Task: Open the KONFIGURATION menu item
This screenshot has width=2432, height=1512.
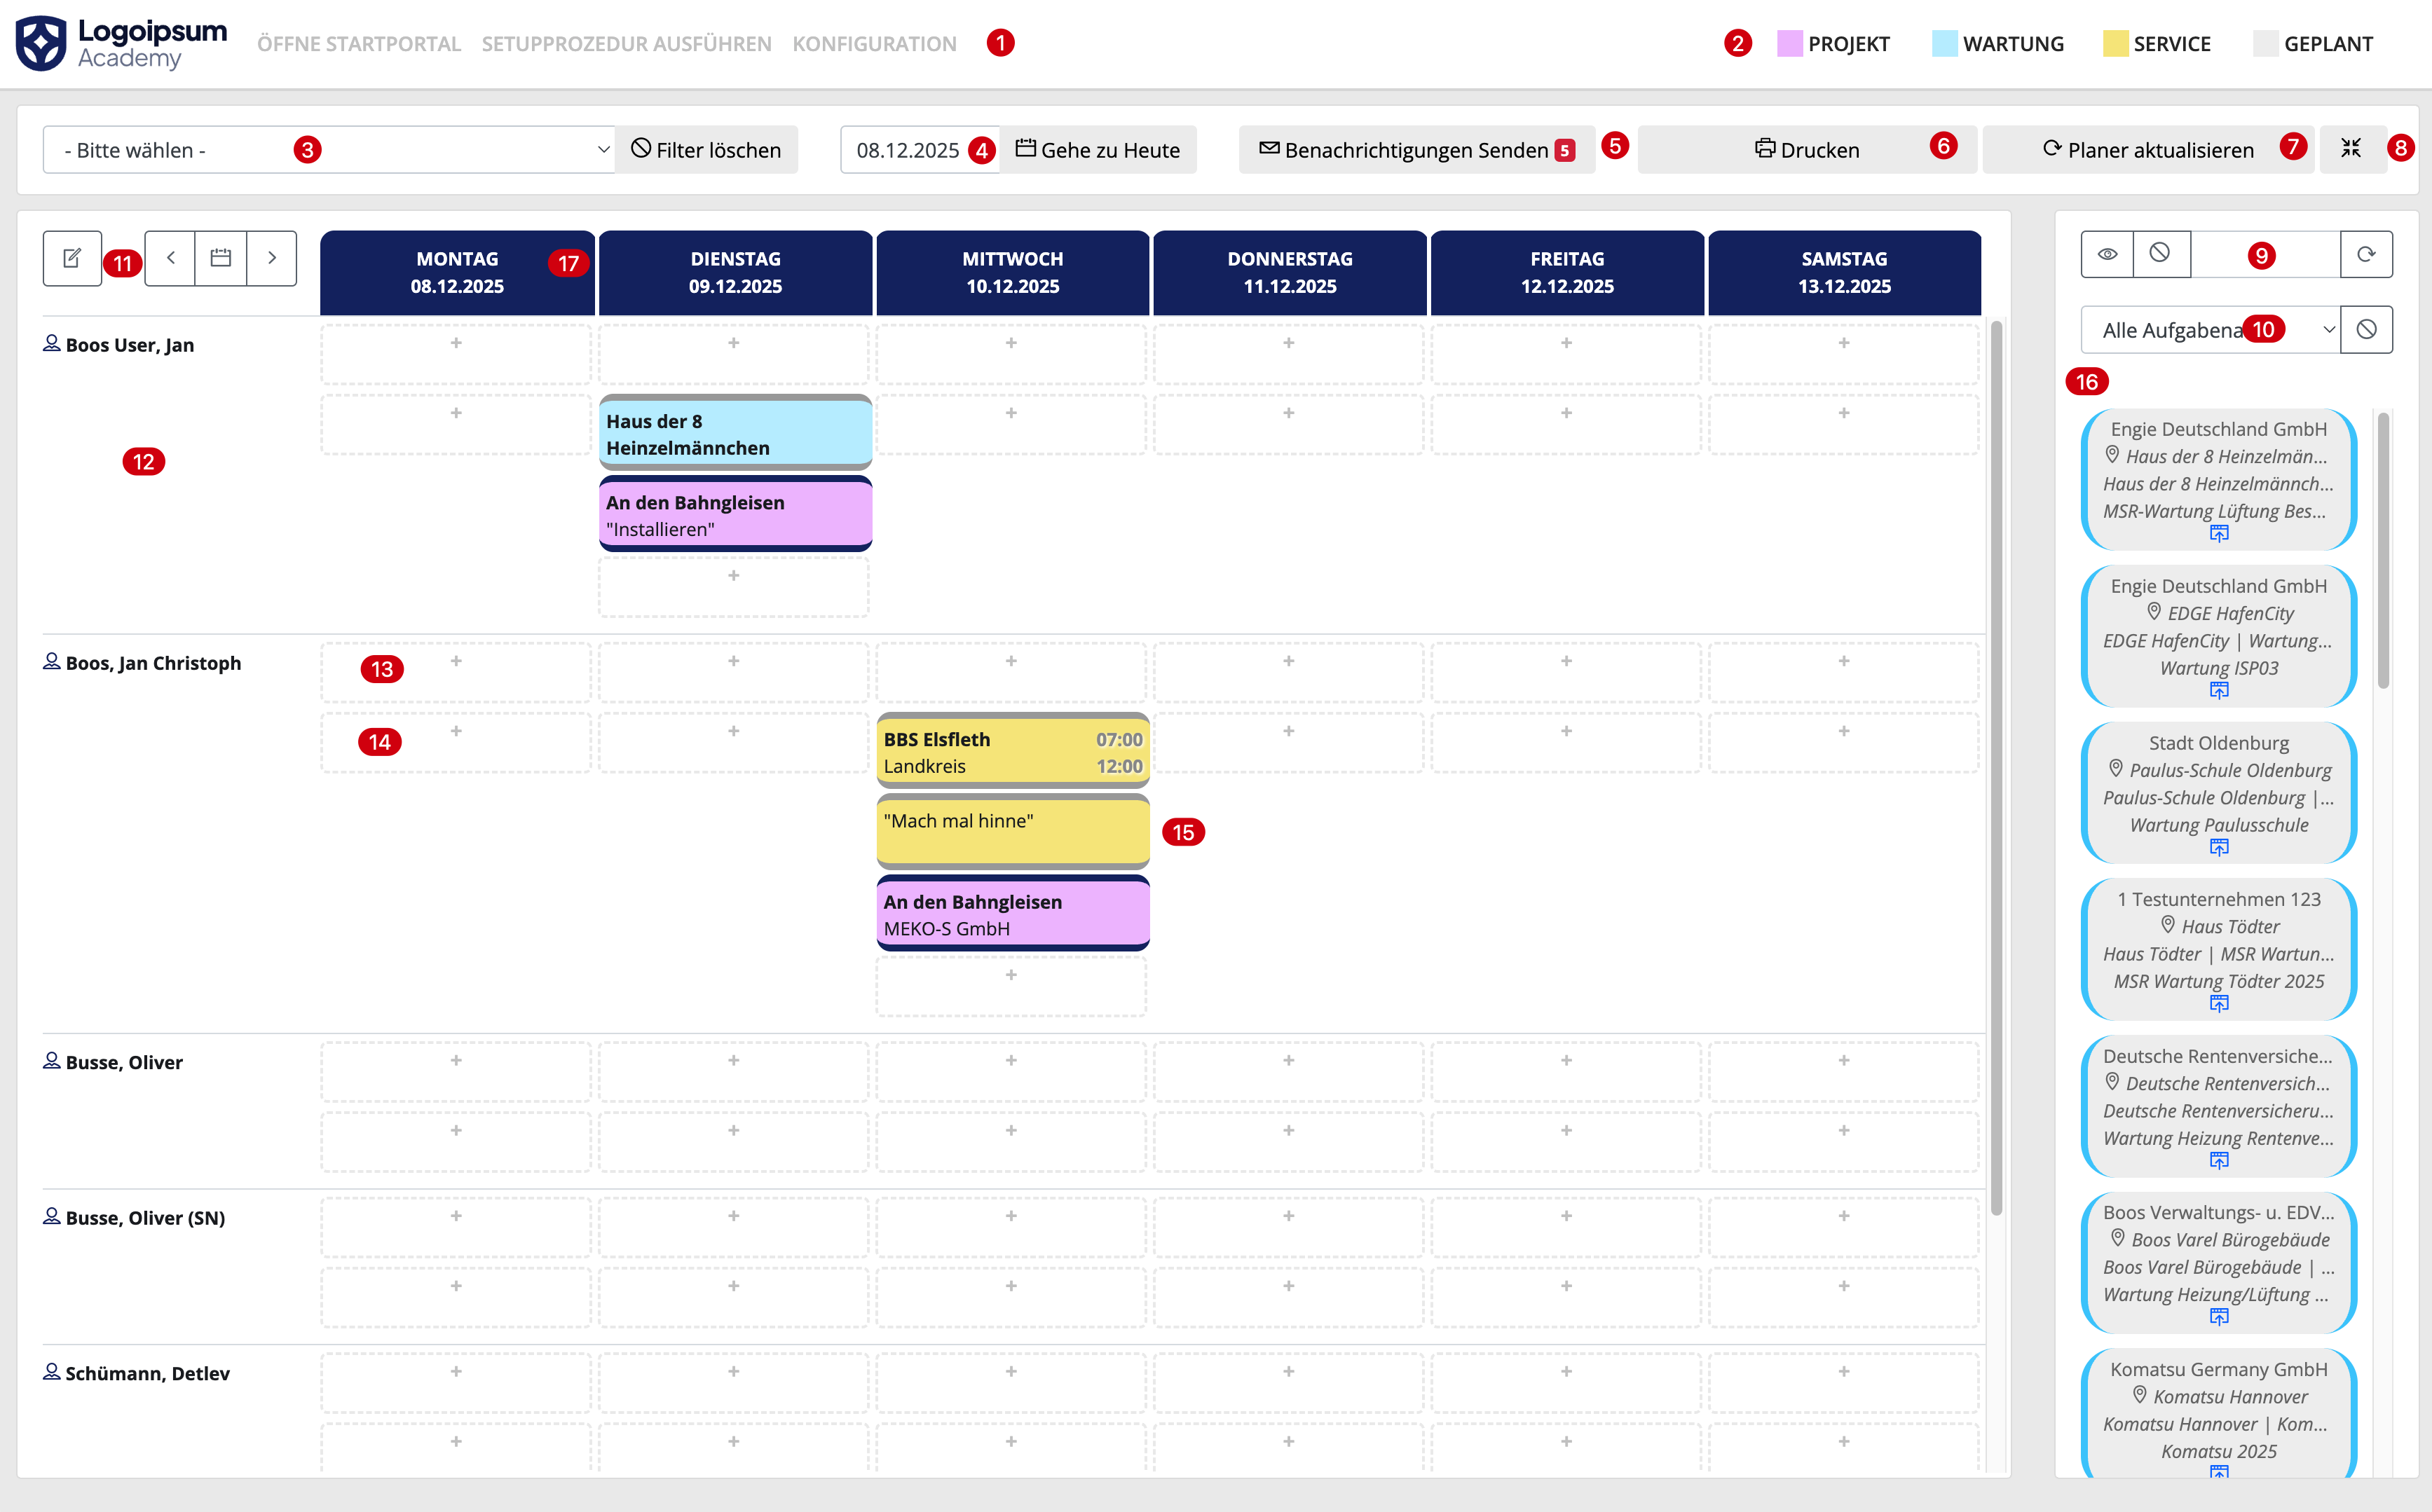Action: coord(874,44)
